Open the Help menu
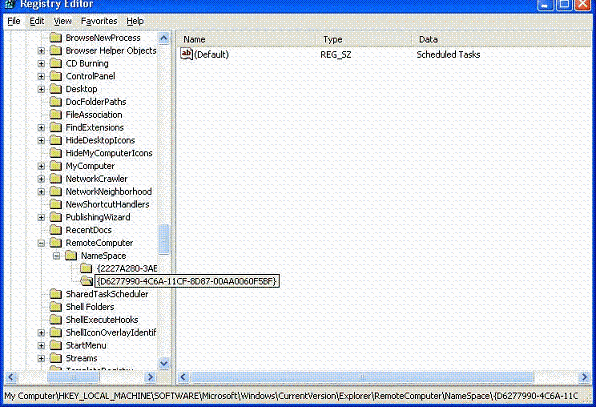 pos(135,21)
